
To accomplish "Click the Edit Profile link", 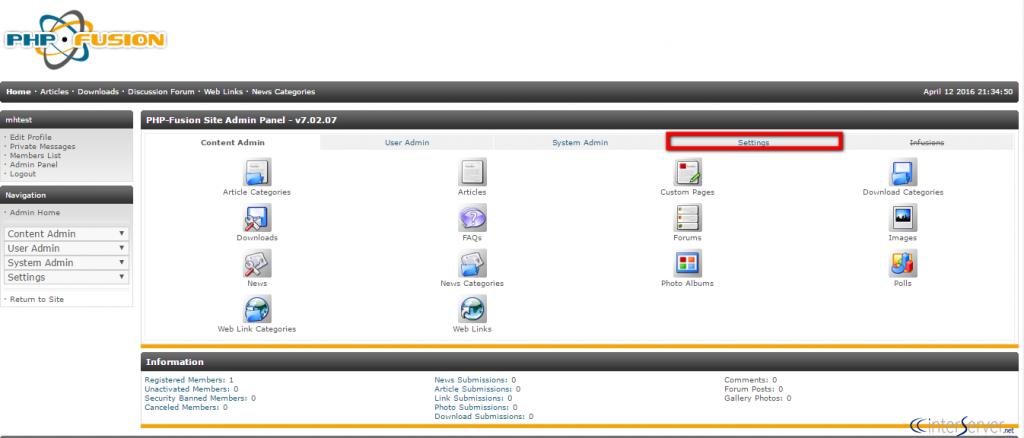I will tap(31, 137).
